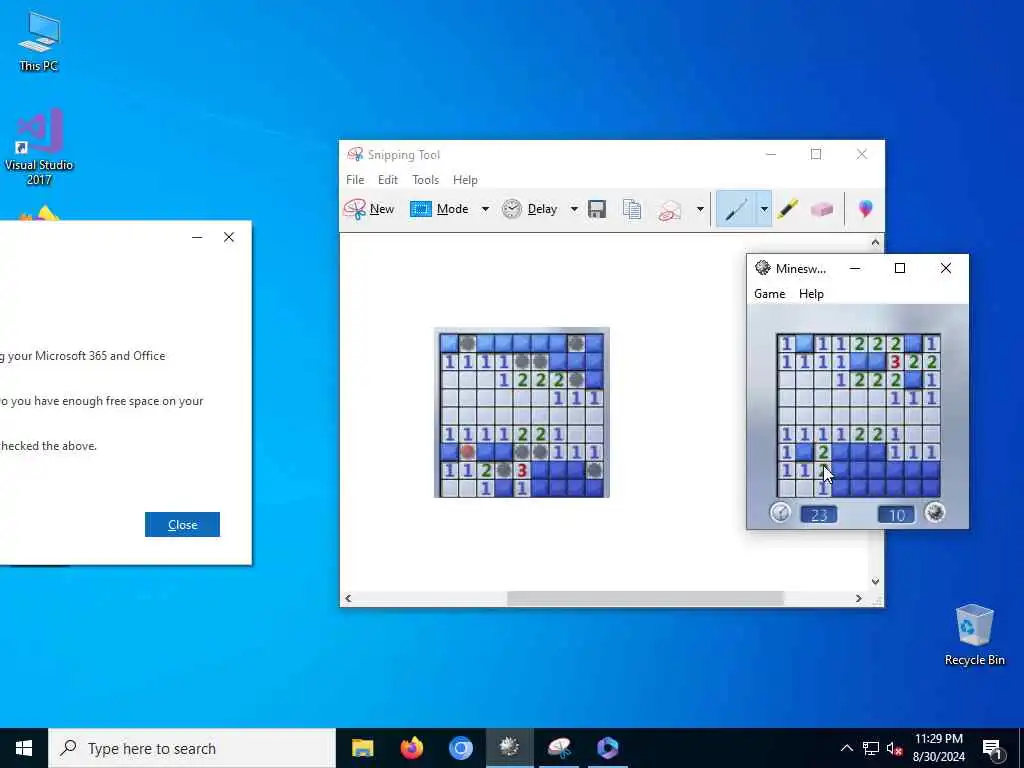
Task: Click the Save Snip floppy disk icon
Action: point(597,209)
